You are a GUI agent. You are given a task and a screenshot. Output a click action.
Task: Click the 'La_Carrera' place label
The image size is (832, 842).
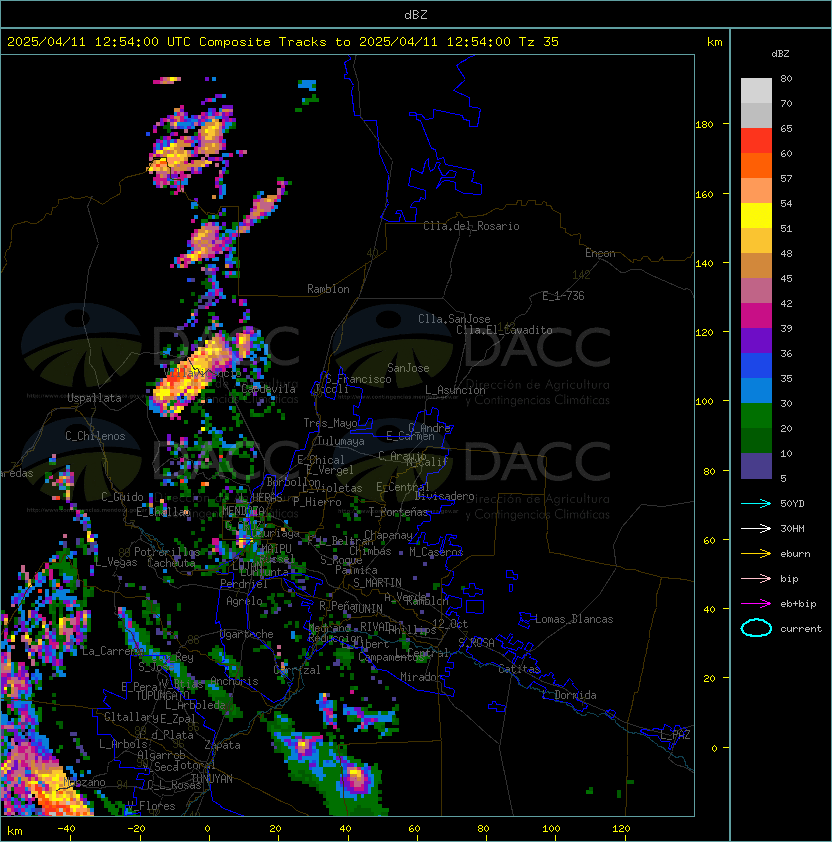click(113, 651)
